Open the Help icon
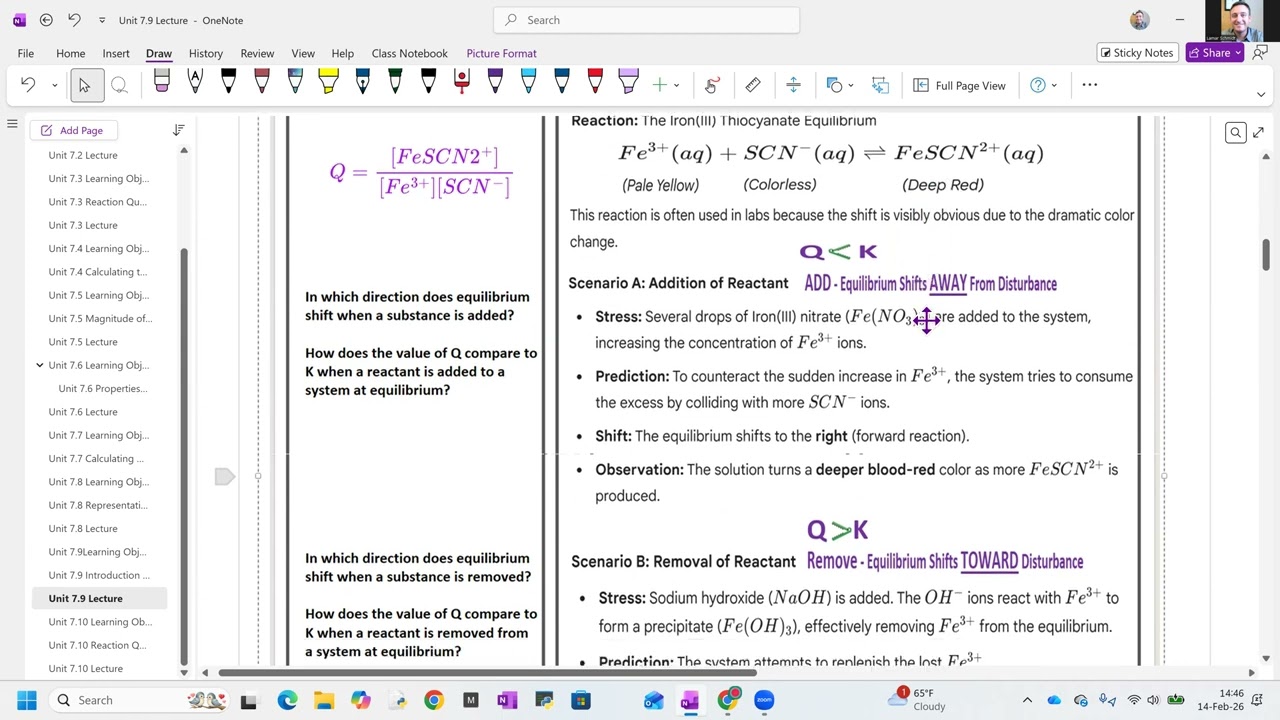1280x720 pixels. (x=1038, y=85)
